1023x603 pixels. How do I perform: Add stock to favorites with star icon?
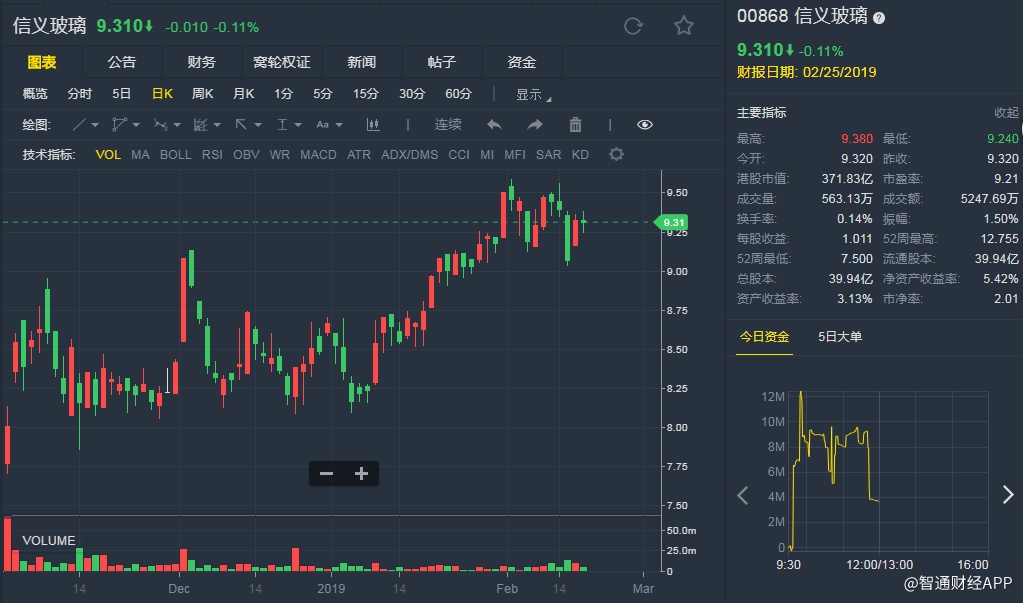pos(684,26)
